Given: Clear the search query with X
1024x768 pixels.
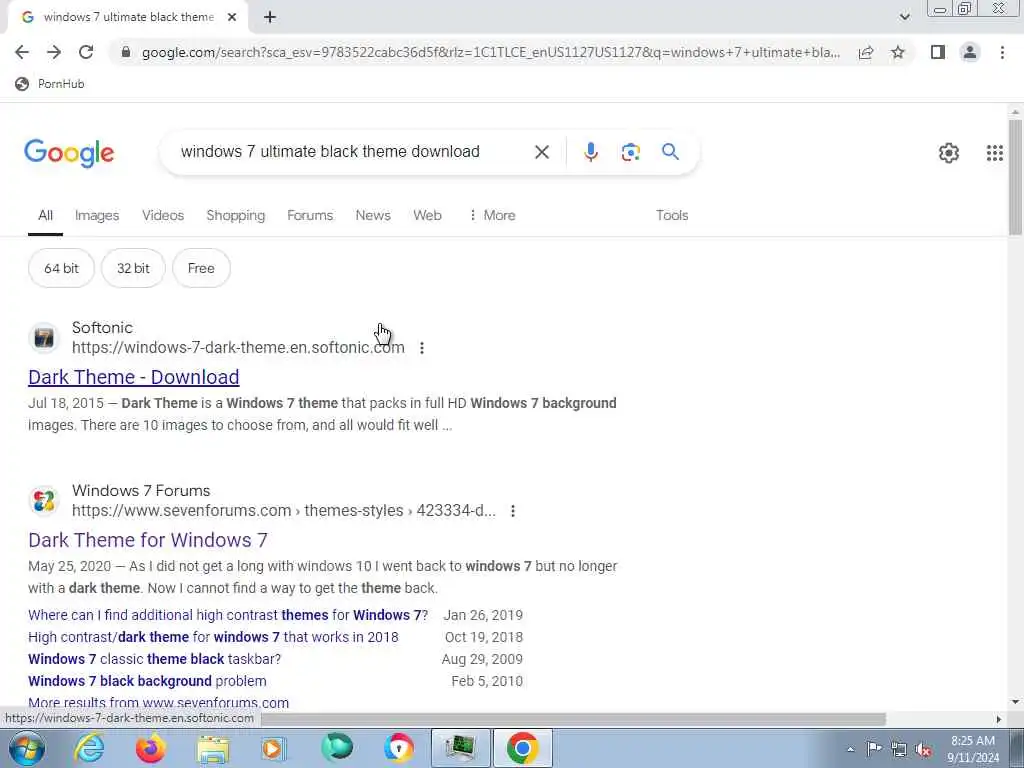Looking at the screenshot, I should pyautogui.click(x=541, y=152).
